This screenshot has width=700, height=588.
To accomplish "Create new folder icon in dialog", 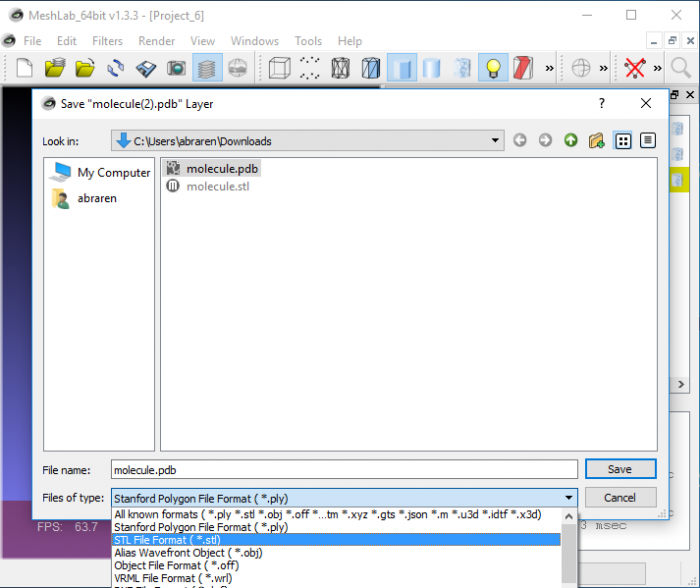I will click(x=596, y=141).
